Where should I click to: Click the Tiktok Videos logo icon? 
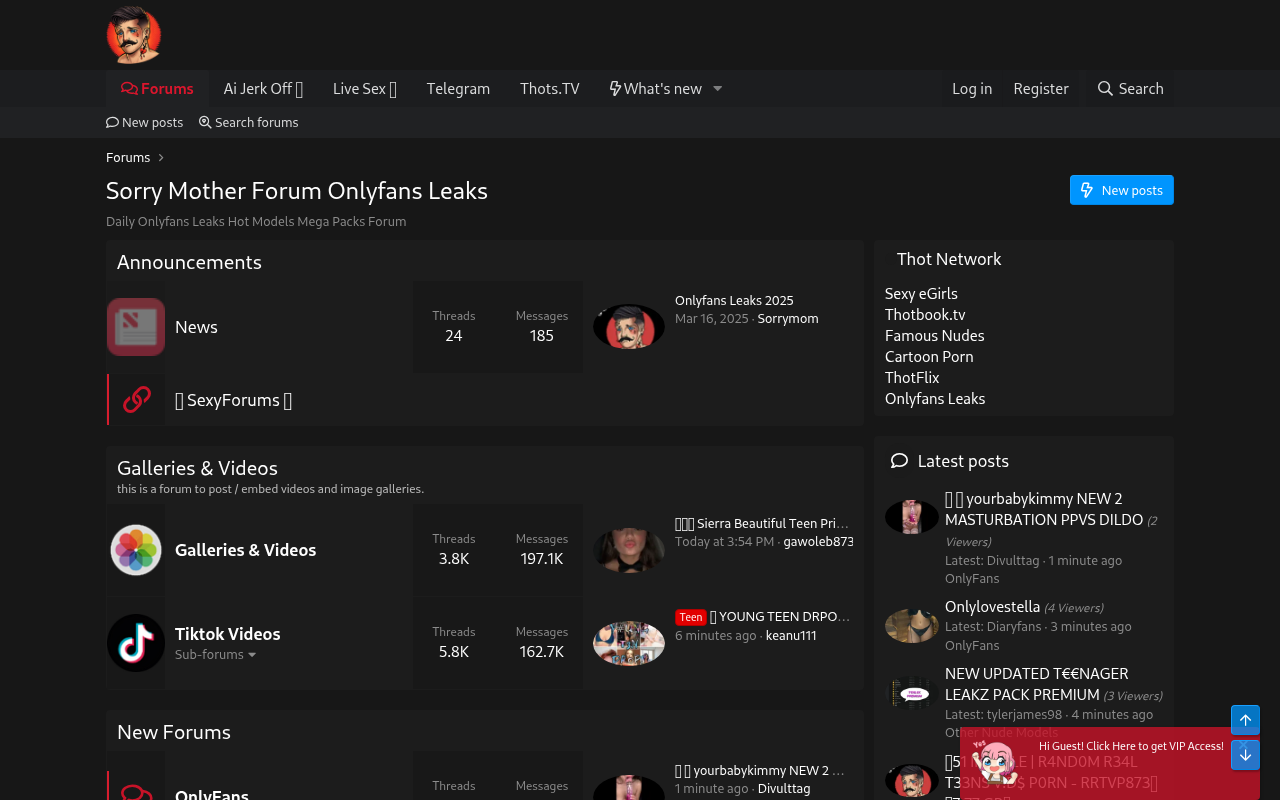tap(136, 643)
